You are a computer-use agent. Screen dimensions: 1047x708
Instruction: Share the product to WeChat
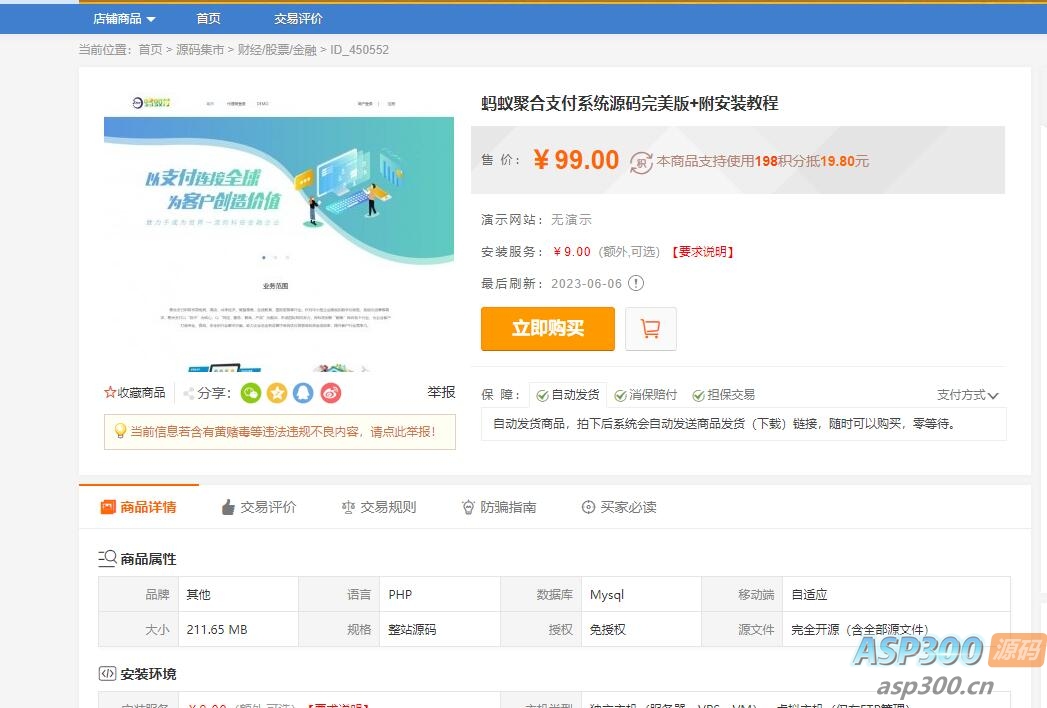[250, 393]
